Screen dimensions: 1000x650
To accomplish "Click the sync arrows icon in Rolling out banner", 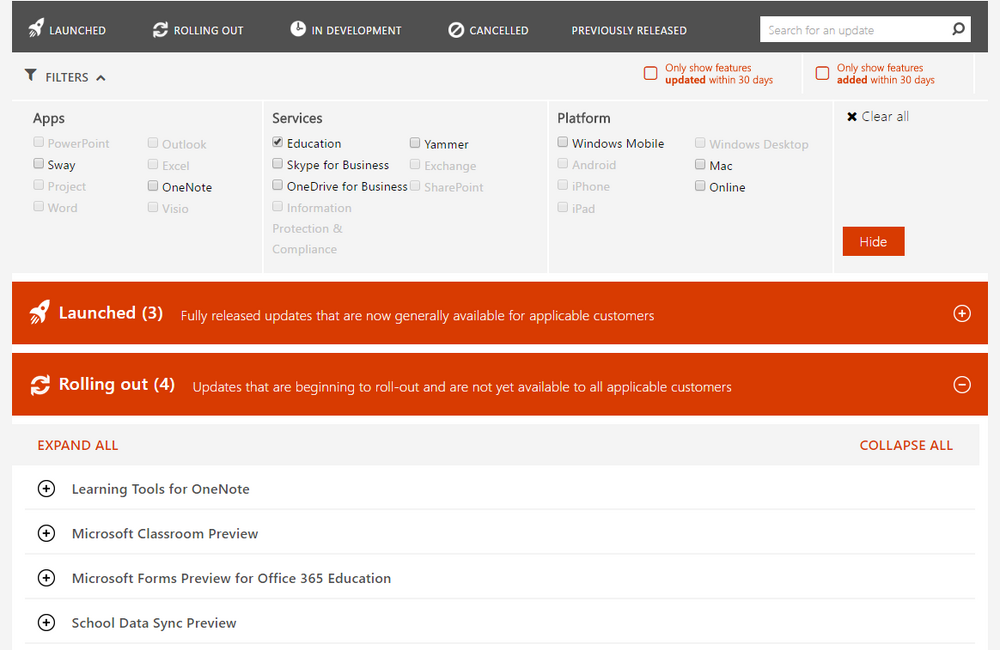I will tap(40, 385).
